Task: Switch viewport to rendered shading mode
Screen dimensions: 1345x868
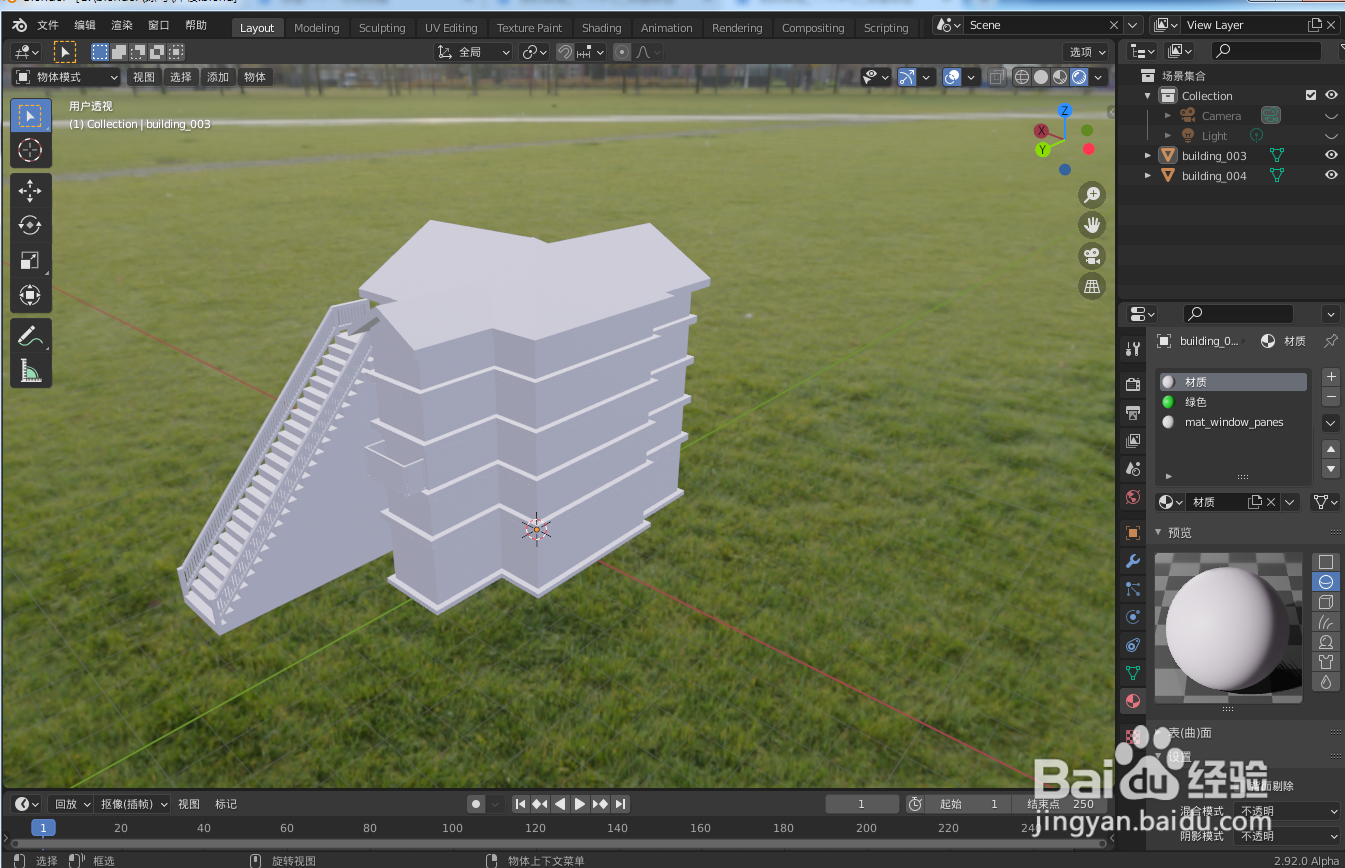Action: coord(1078,76)
